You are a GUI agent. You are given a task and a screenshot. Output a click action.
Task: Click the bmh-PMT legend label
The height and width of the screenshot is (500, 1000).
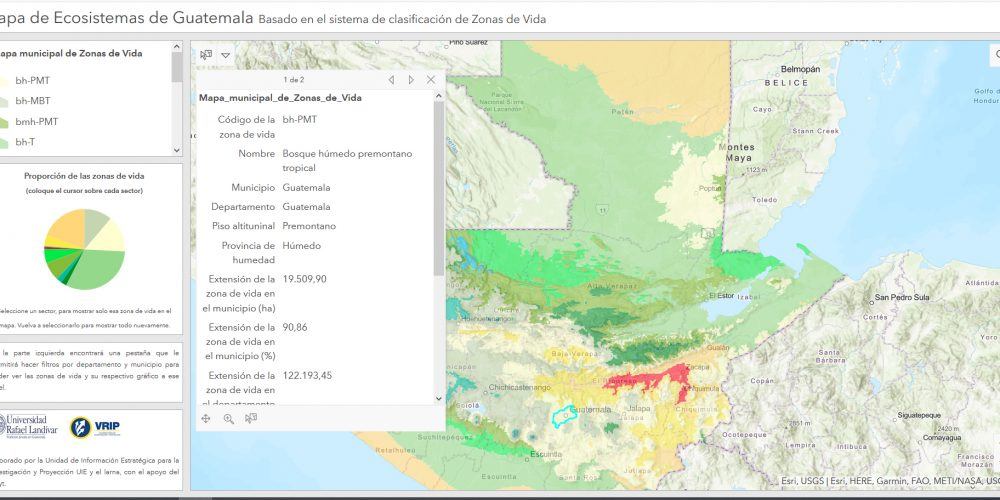tap(37, 121)
